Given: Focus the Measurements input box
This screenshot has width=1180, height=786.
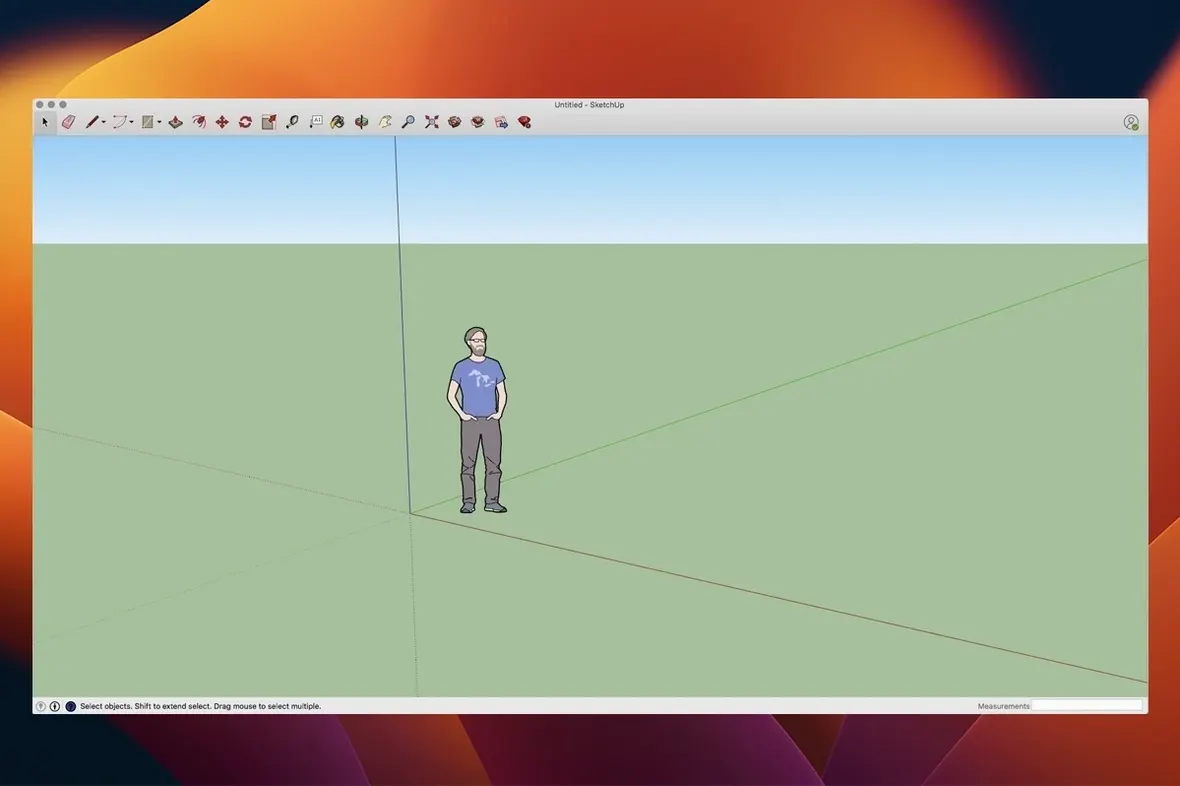Looking at the screenshot, I should pos(1087,705).
